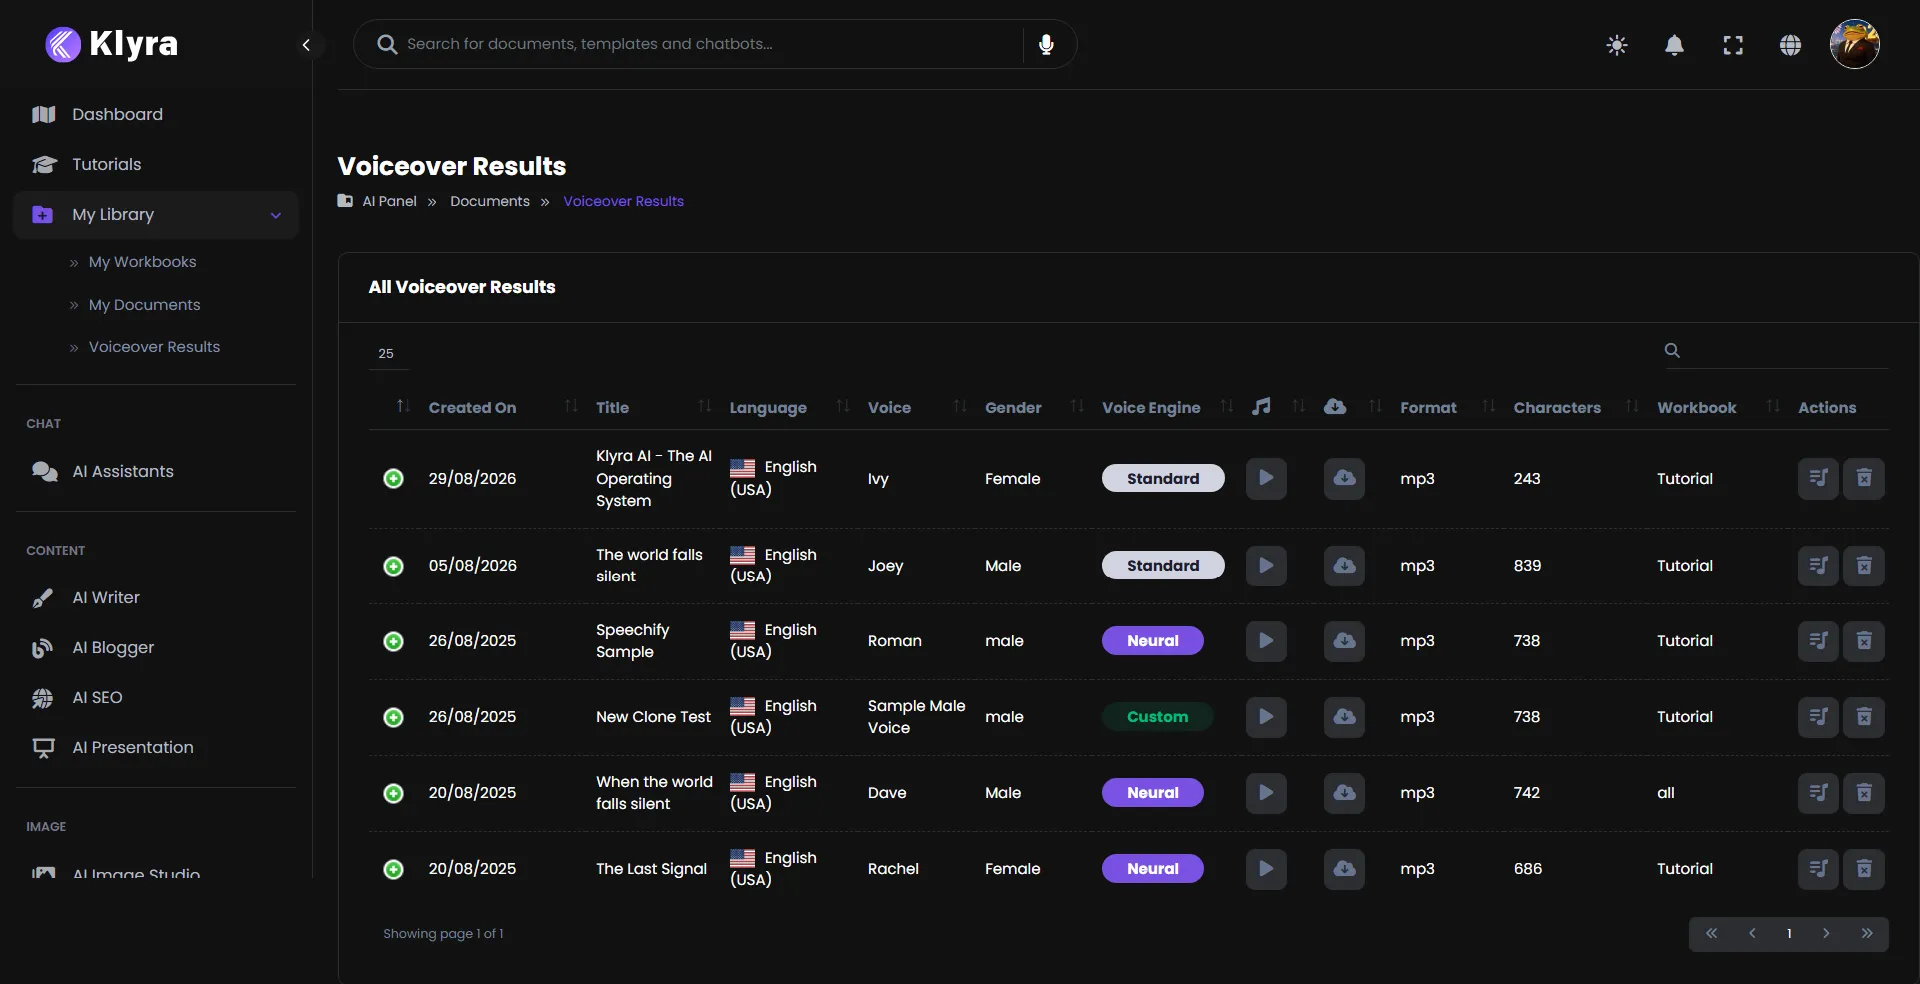Image resolution: width=1920 pixels, height=984 pixels.
Task: Open notifications bell
Action: click(x=1674, y=45)
